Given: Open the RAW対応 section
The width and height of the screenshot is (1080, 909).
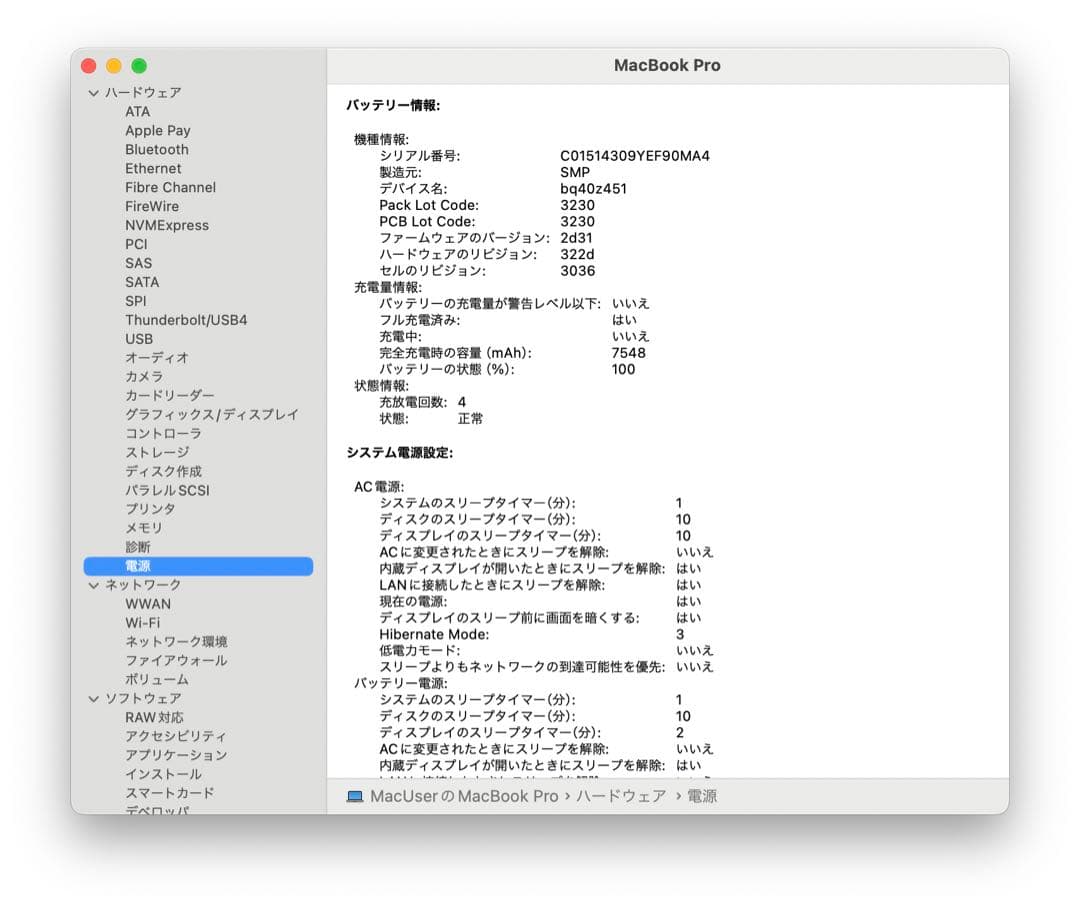Looking at the screenshot, I should [153, 717].
